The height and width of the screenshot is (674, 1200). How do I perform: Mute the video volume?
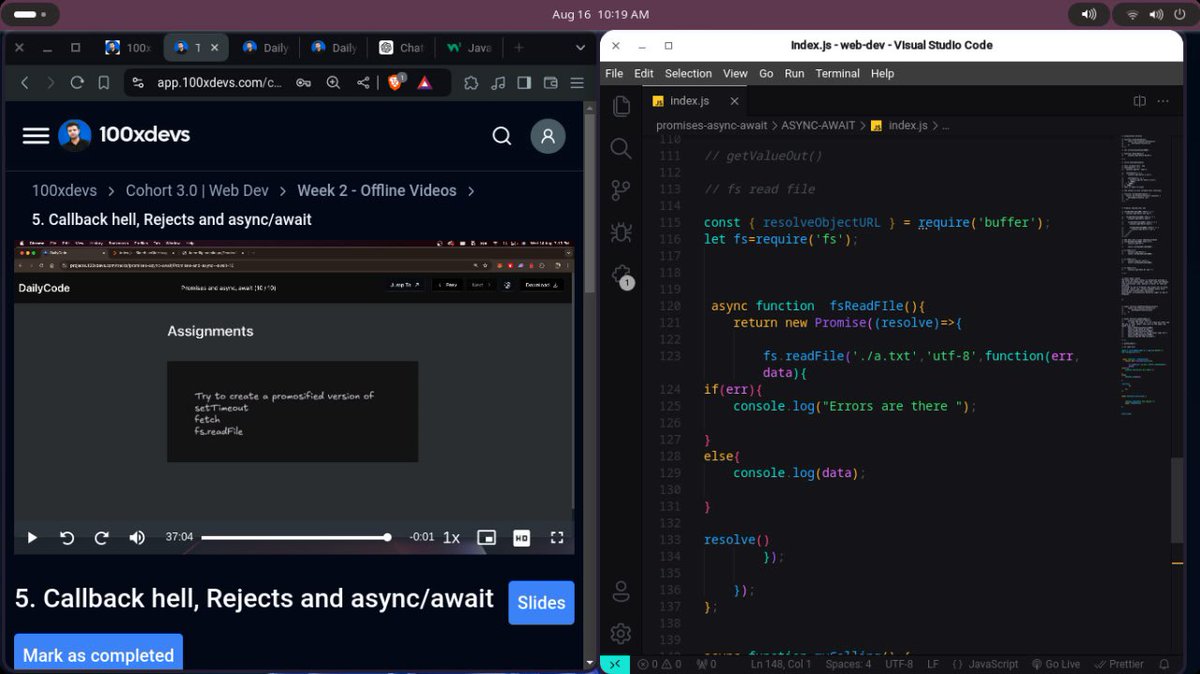tap(137, 538)
